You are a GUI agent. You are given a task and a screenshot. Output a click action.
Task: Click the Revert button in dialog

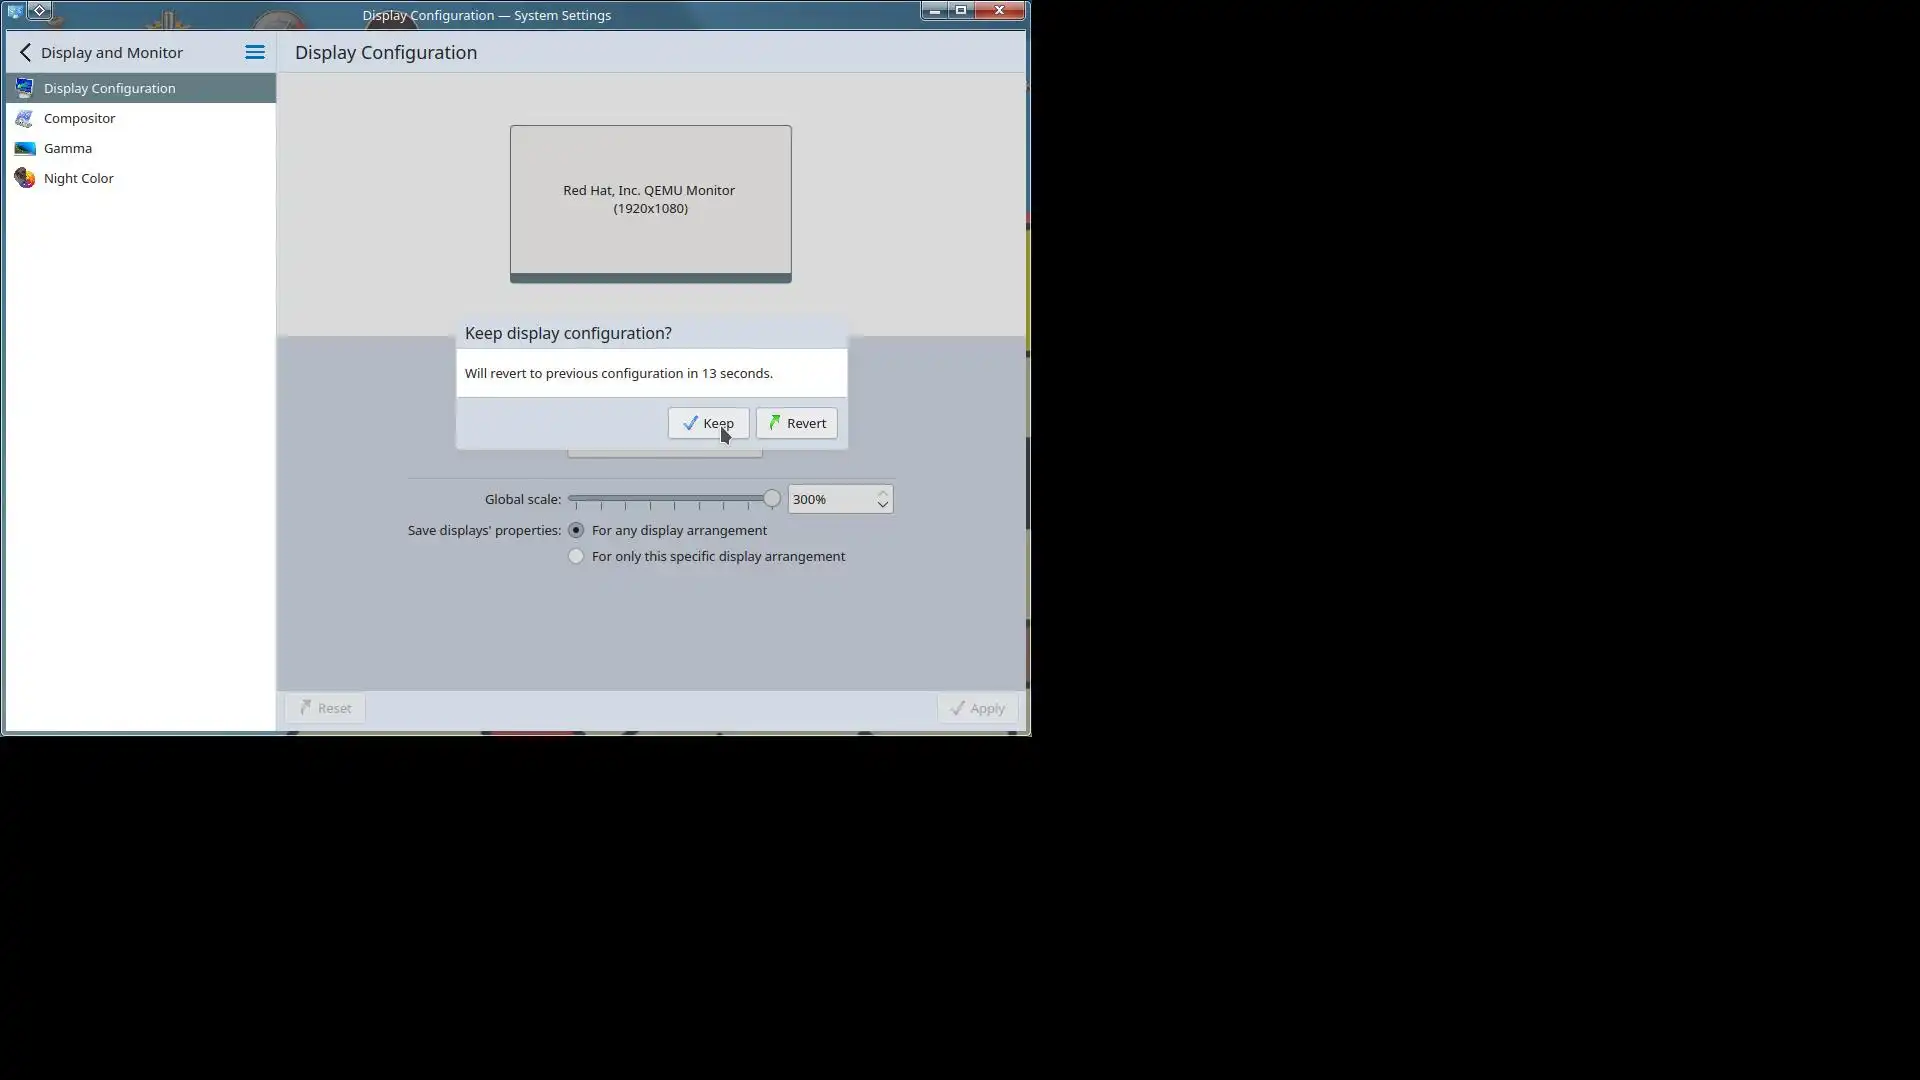796,423
